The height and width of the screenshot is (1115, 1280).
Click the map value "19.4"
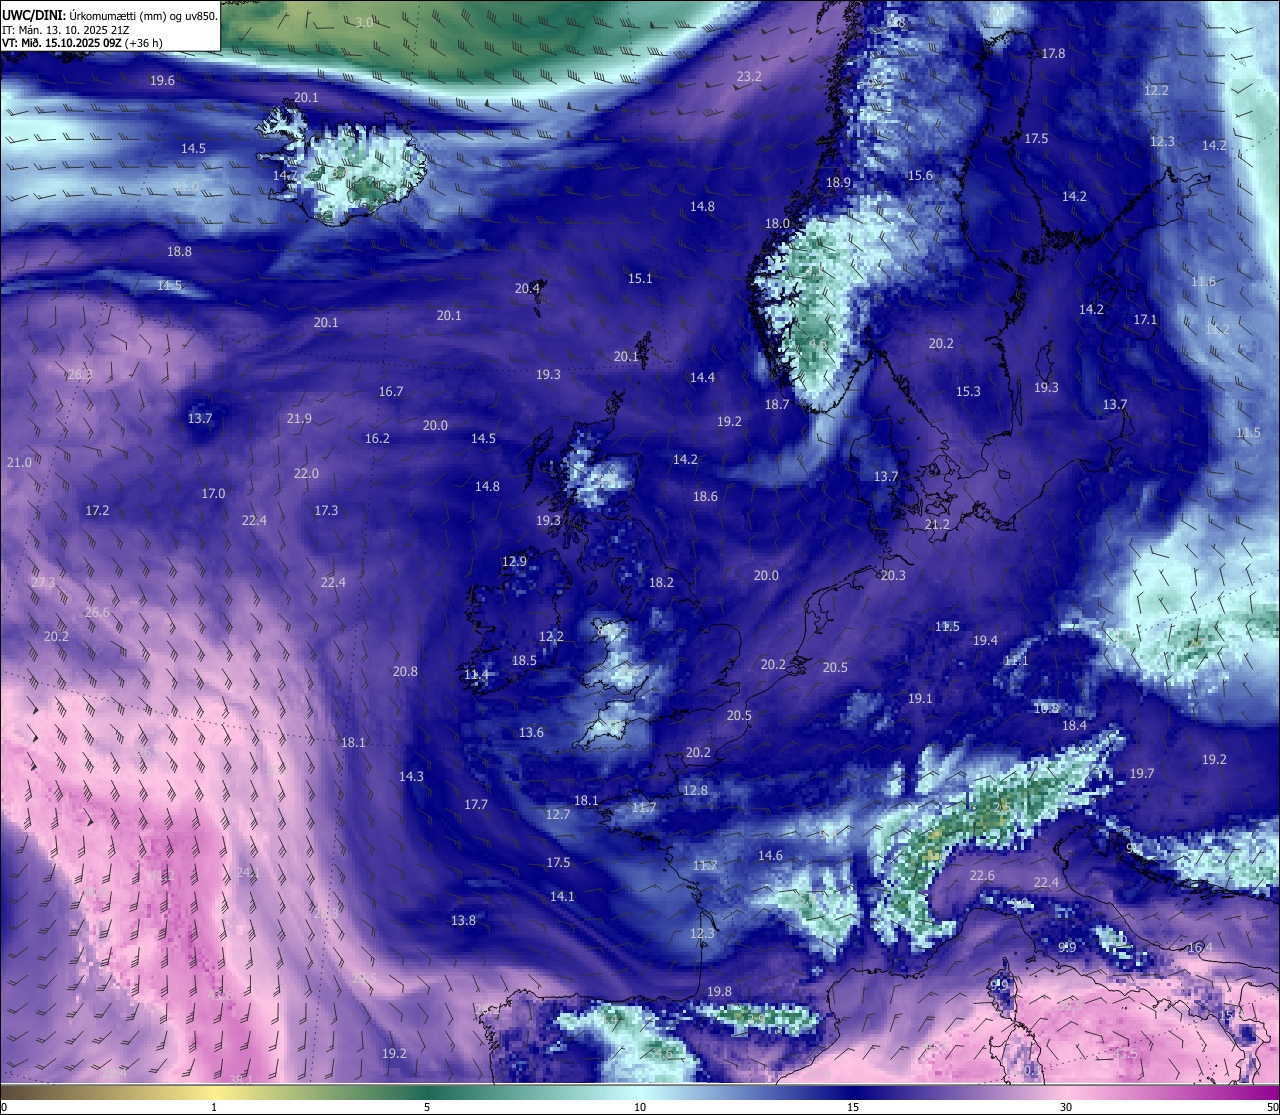pyautogui.click(x=985, y=641)
